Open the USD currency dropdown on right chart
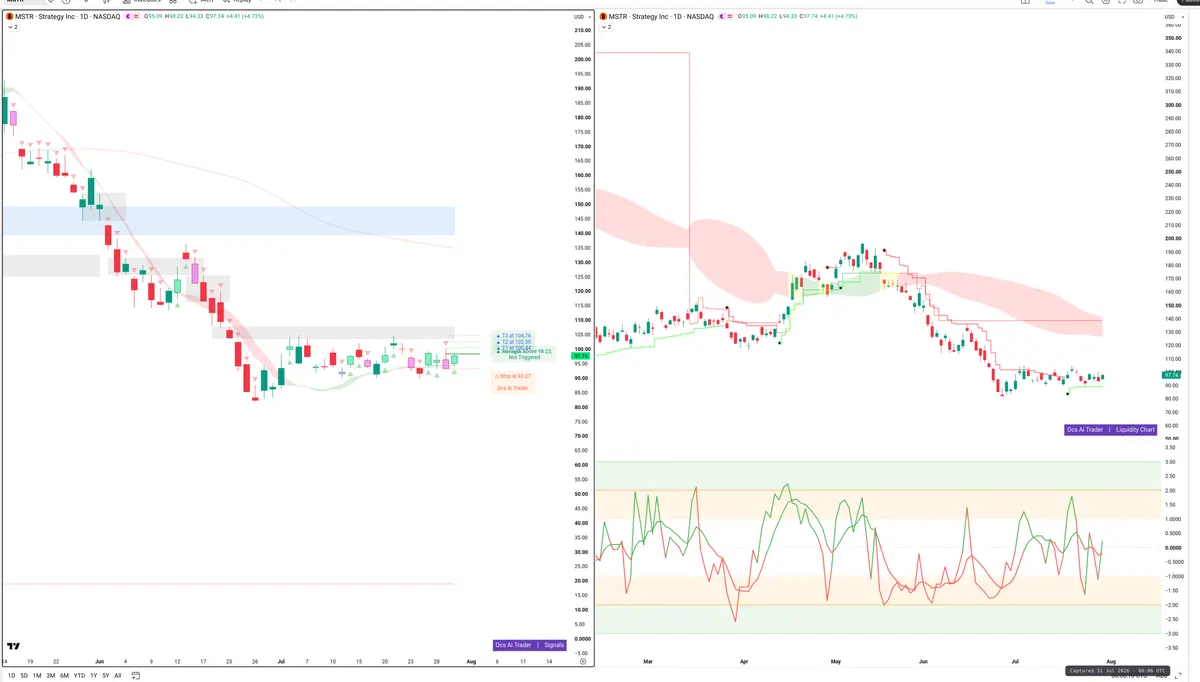 1172,17
